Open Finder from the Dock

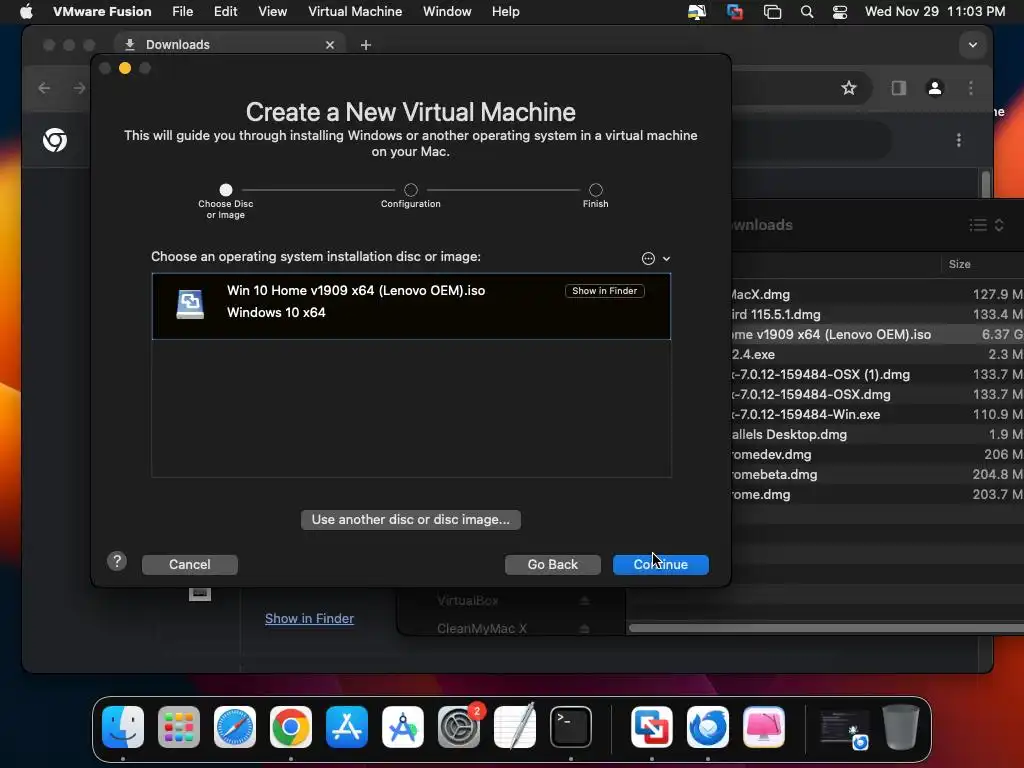[123, 727]
